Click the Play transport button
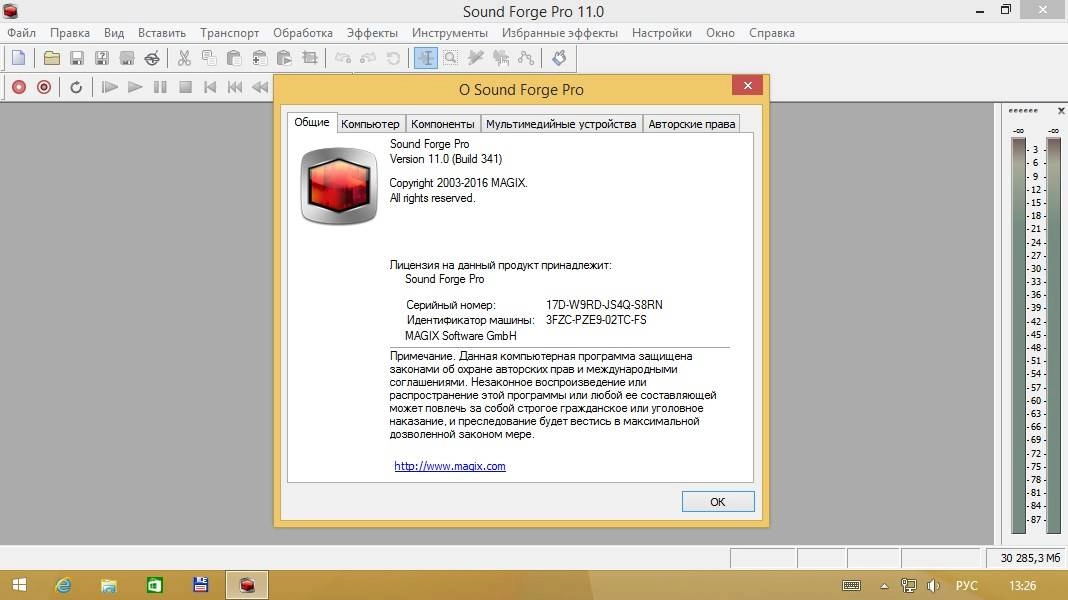1068x600 pixels. 135,87
